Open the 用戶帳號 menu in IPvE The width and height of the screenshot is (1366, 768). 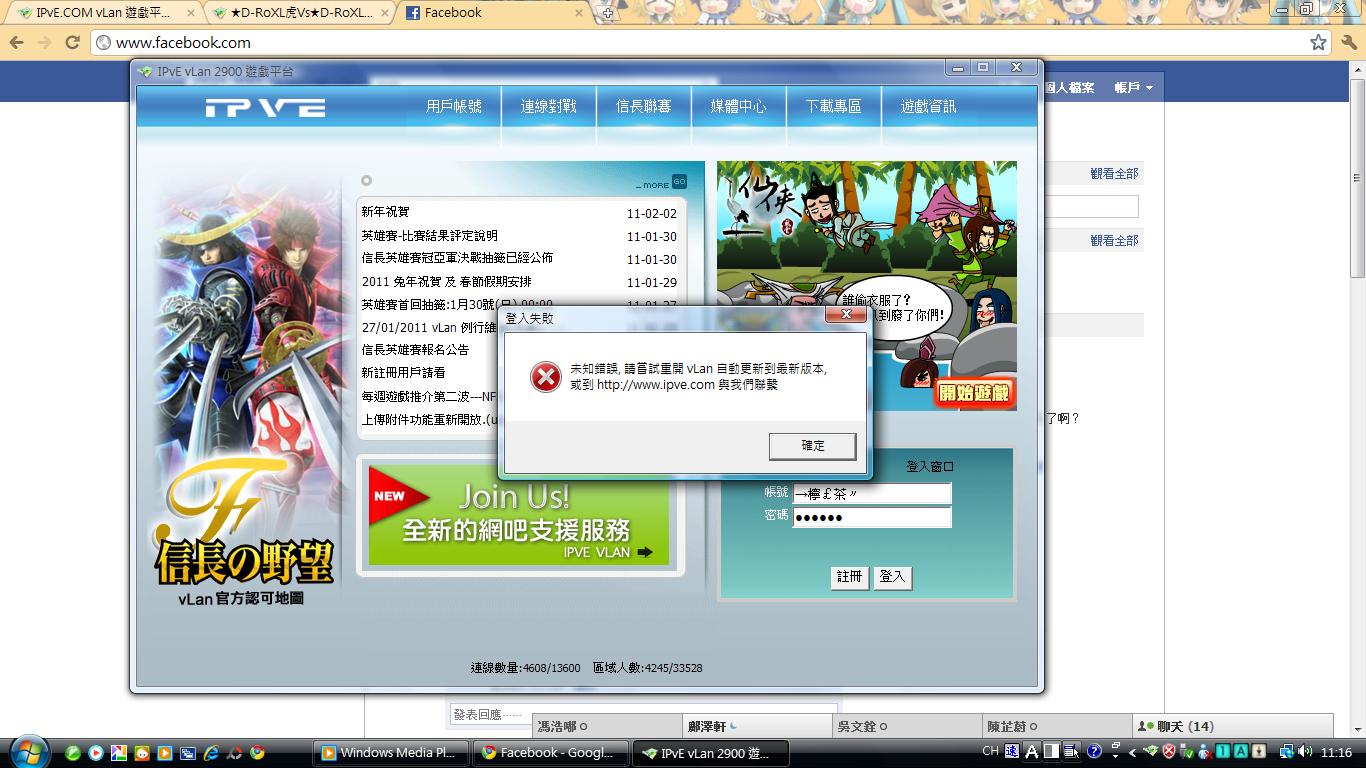pos(453,106)
